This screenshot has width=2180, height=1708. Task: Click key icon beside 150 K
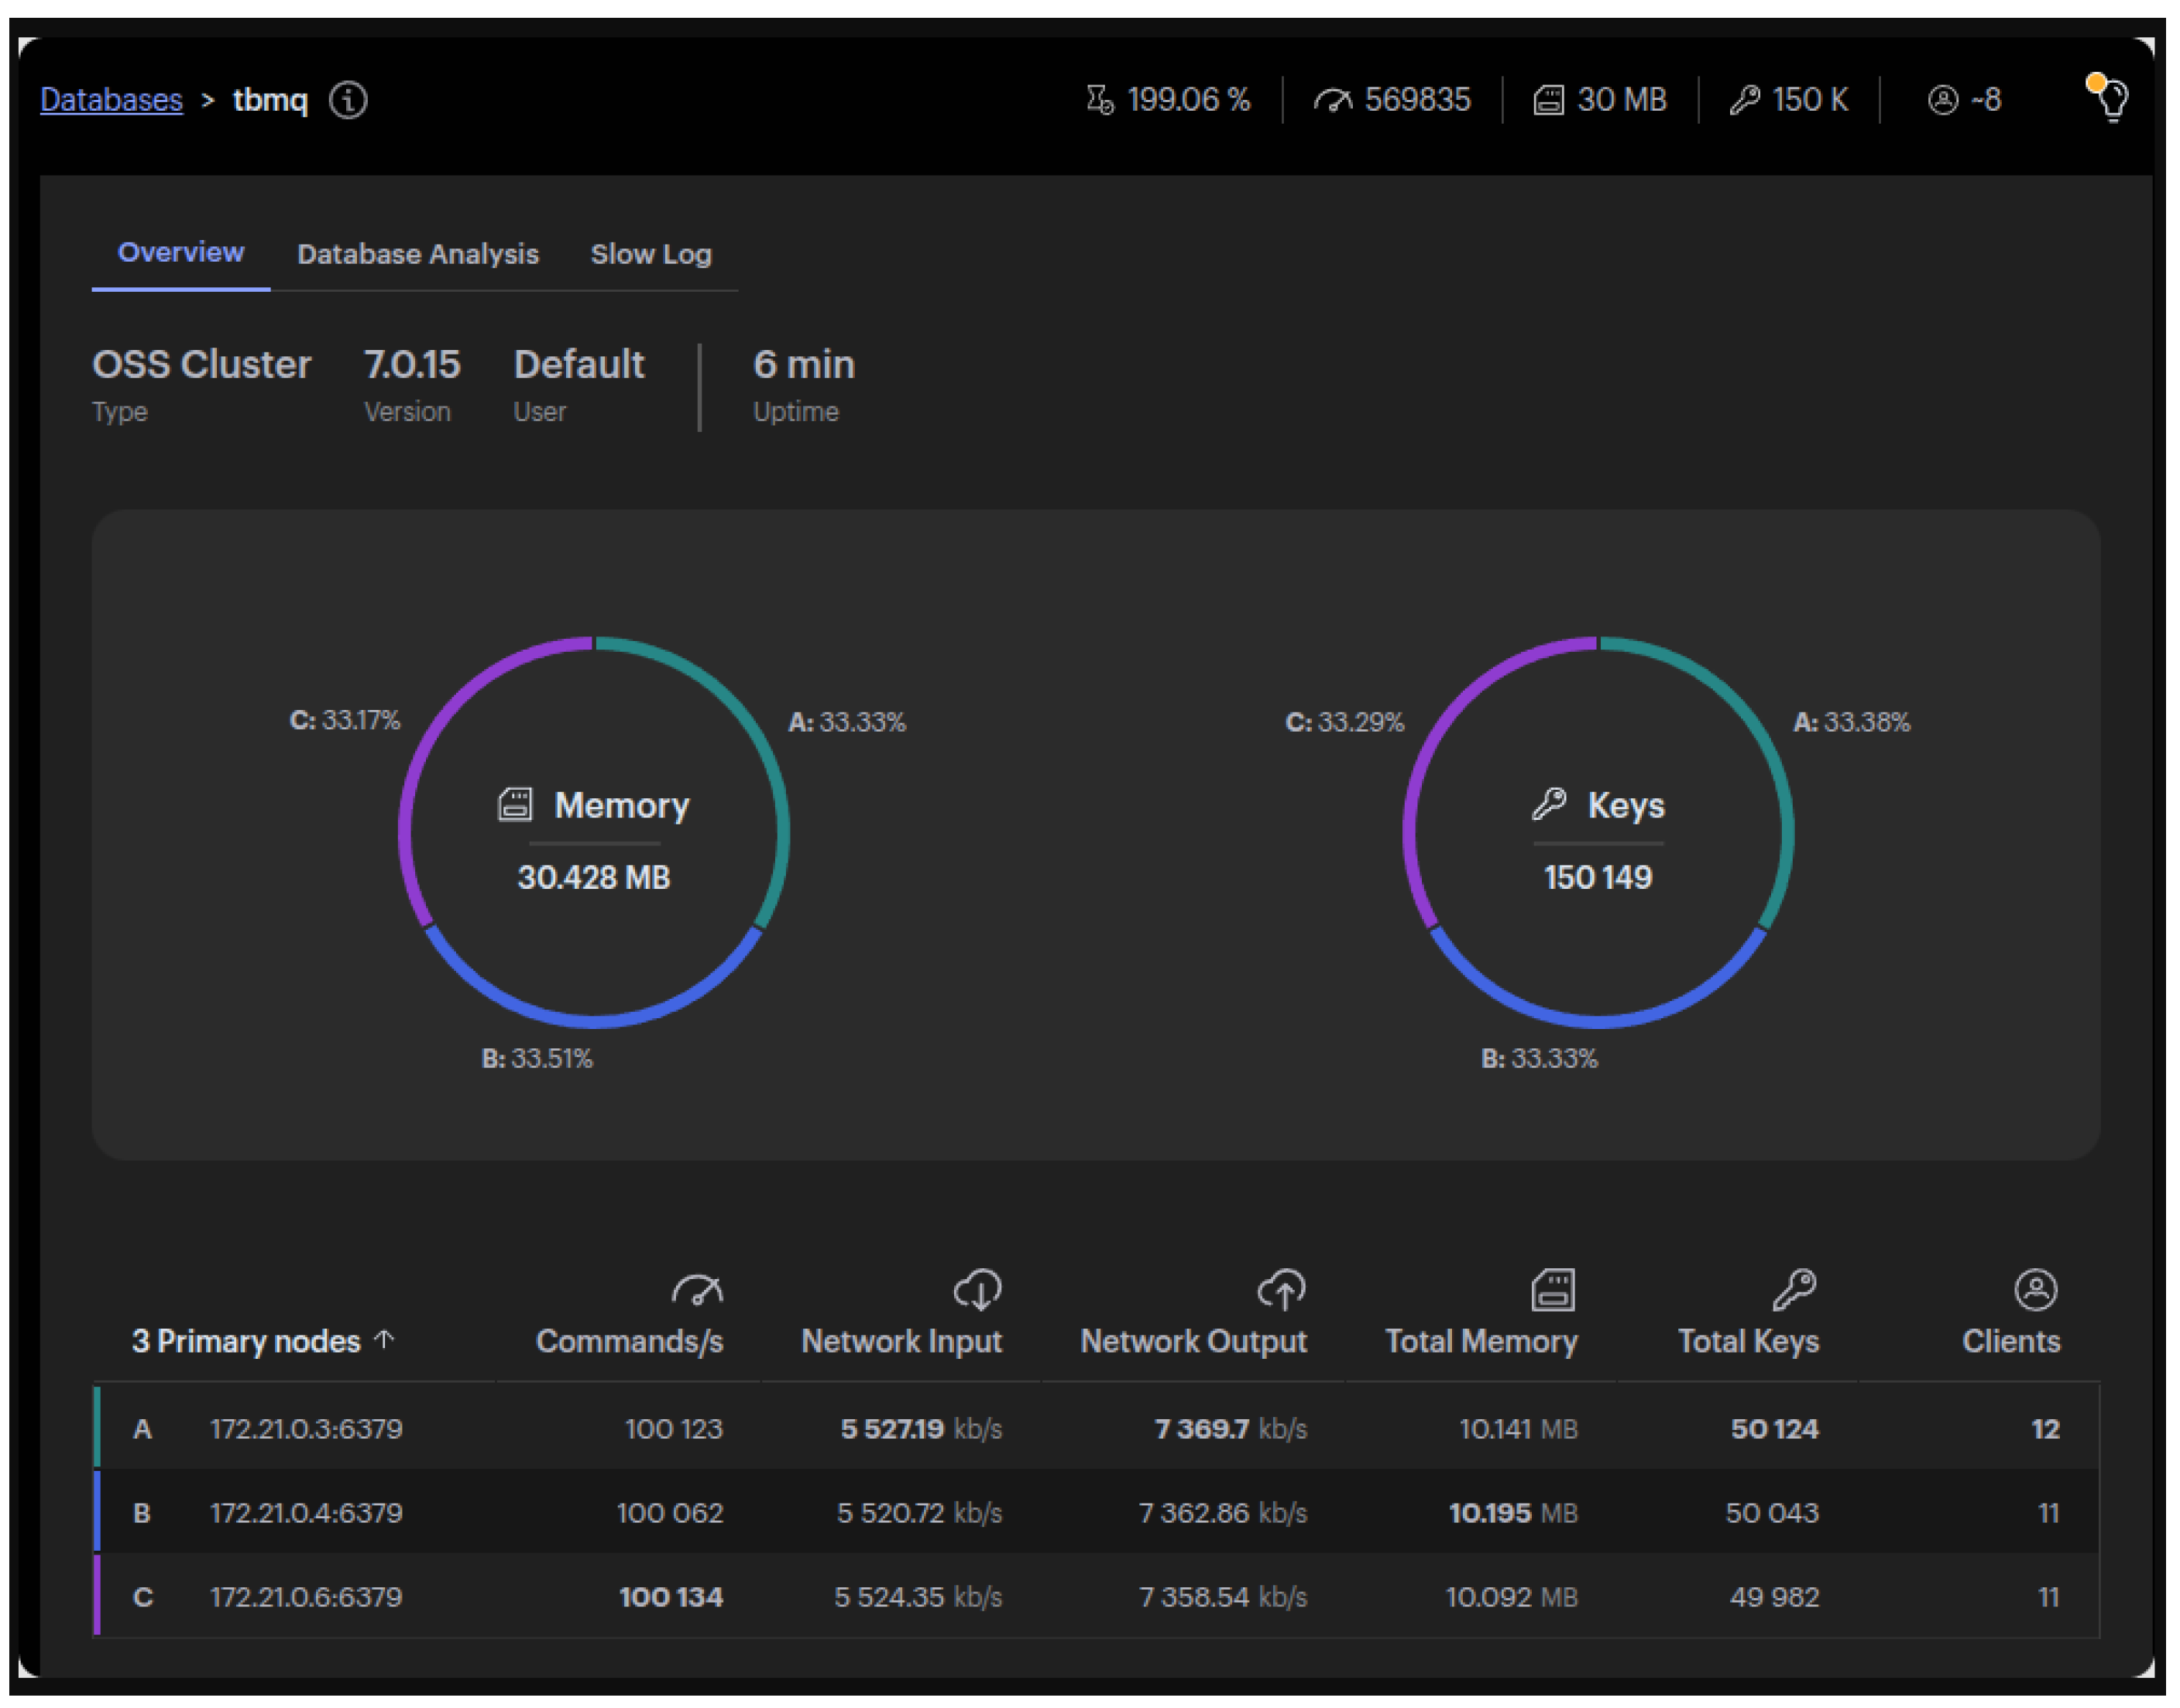(1743, 100)
